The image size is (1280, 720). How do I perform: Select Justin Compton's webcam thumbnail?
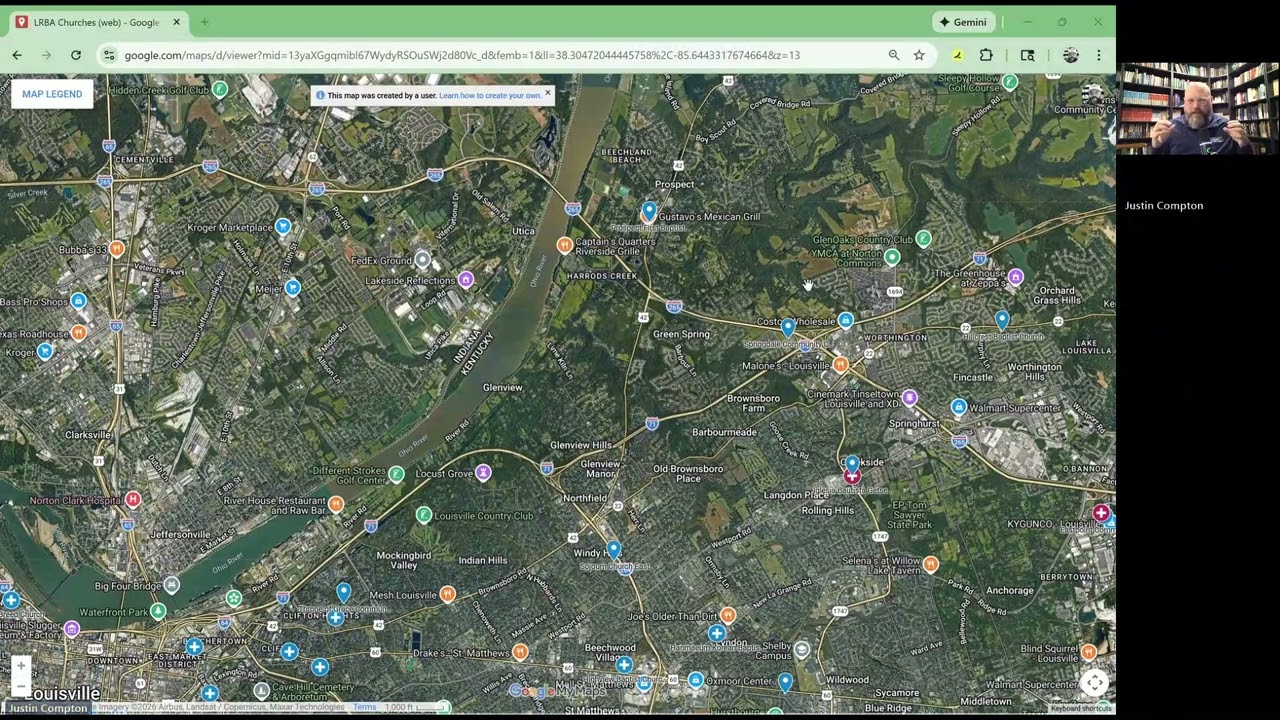tap(1198, 108)
